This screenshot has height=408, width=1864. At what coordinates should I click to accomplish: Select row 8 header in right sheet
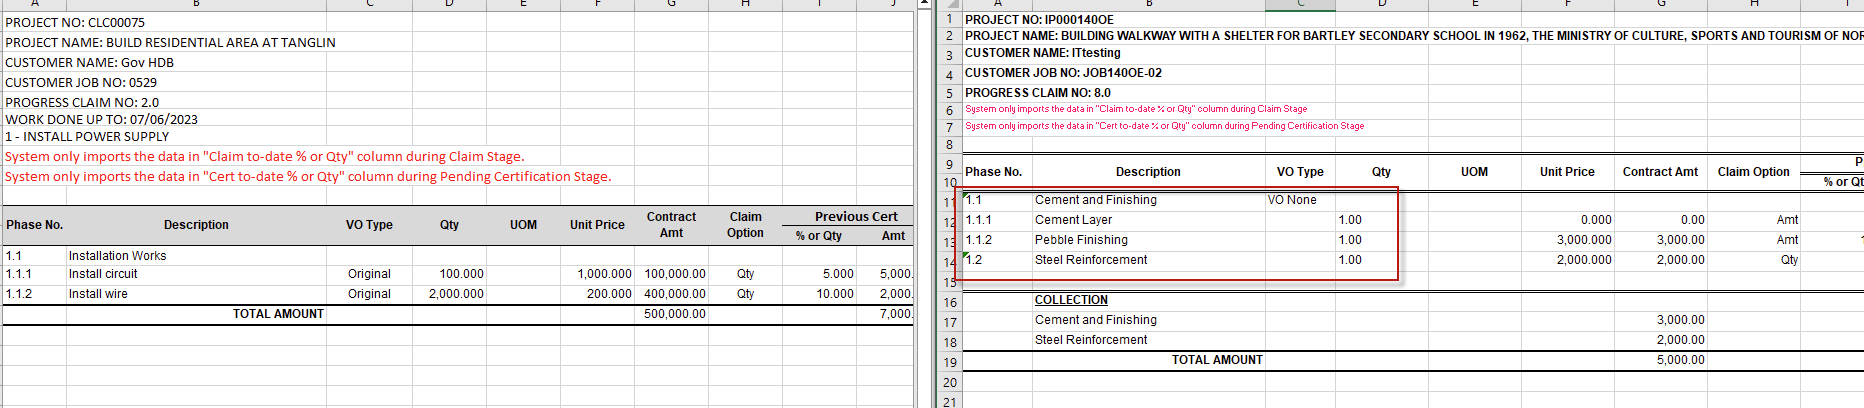click(x=950, y=145)
